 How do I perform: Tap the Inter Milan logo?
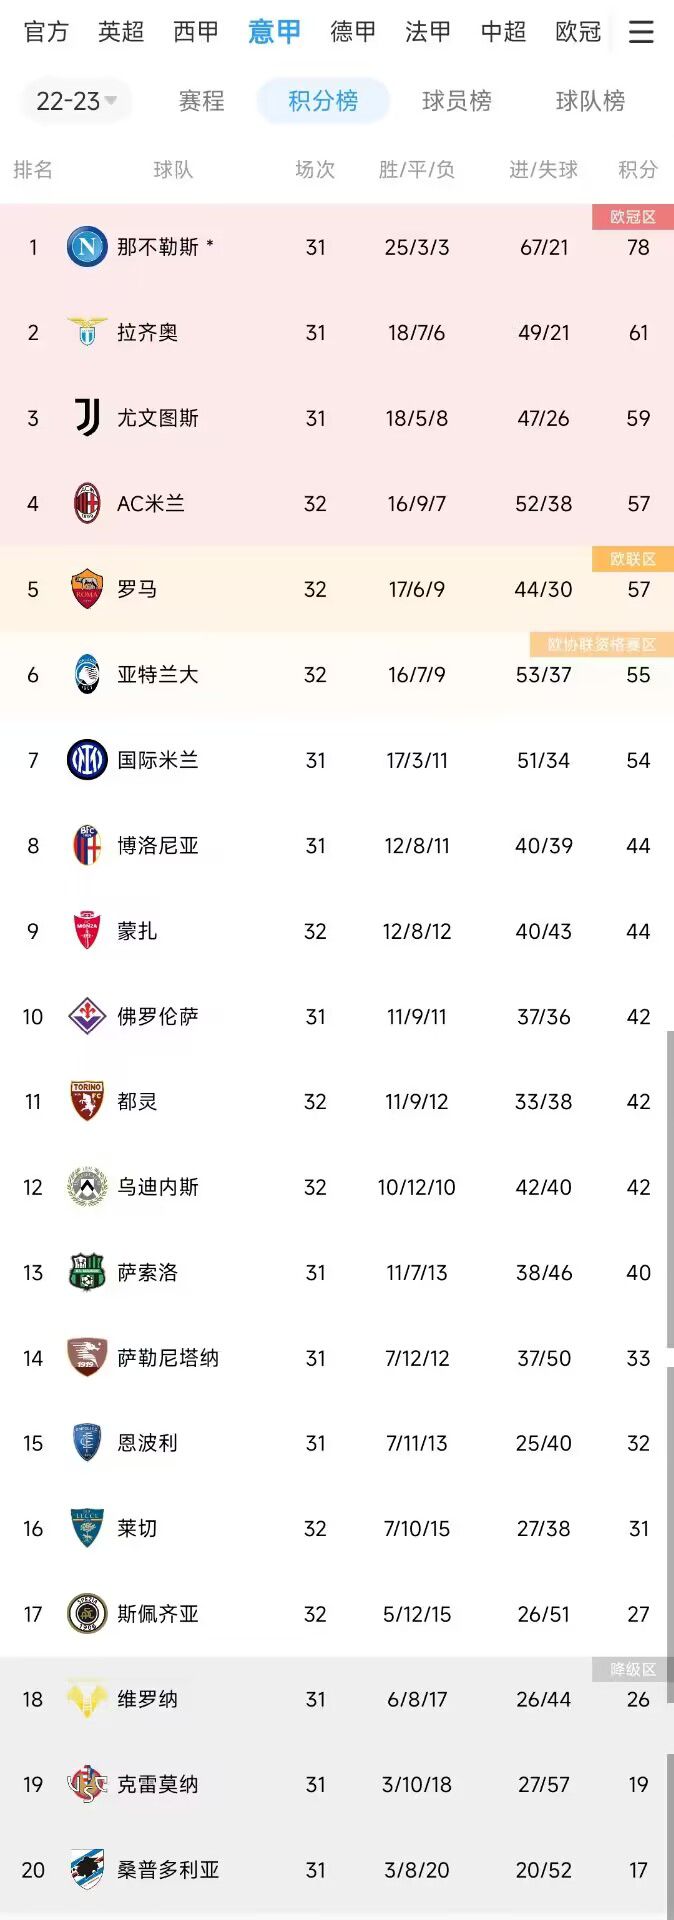point(87,760)
